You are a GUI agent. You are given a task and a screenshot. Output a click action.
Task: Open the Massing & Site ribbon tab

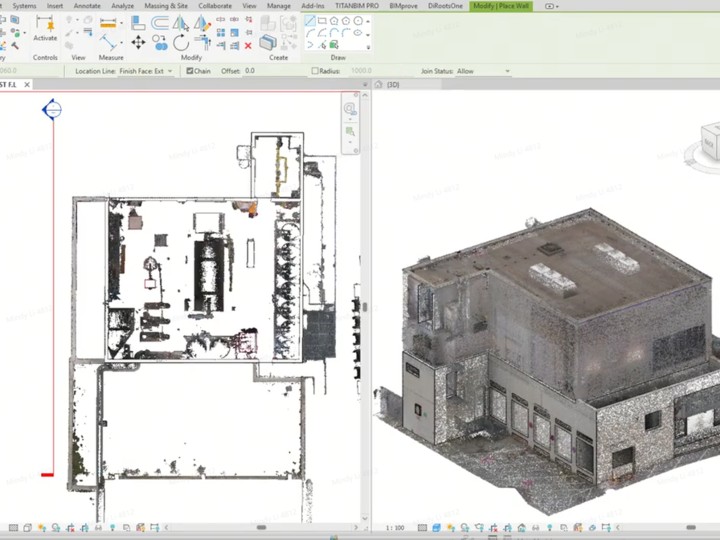[166, 6]
